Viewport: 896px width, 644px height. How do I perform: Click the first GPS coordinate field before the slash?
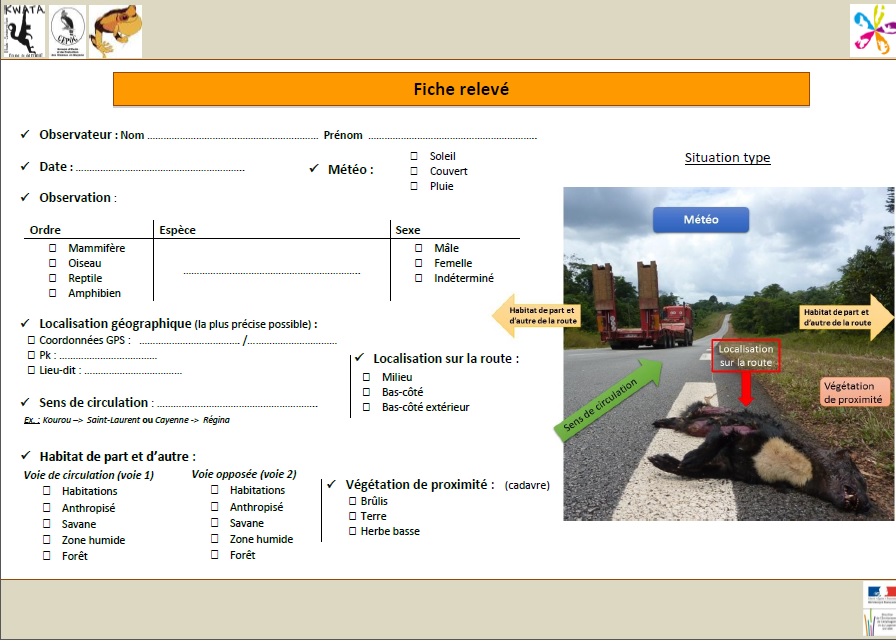[x=190, y=341]
